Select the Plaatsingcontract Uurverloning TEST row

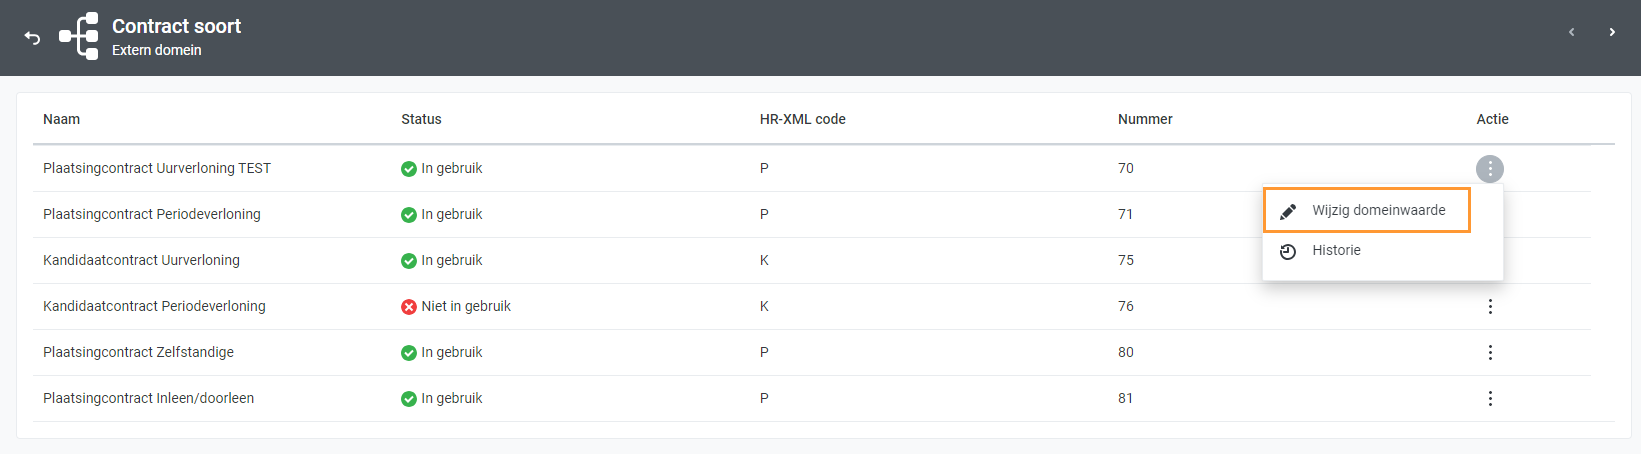tap(157, 169)
